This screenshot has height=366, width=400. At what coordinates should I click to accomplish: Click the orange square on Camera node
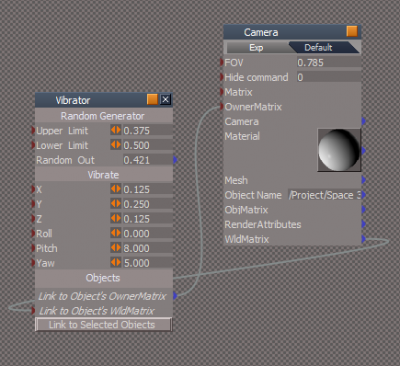tap(352, 31)
